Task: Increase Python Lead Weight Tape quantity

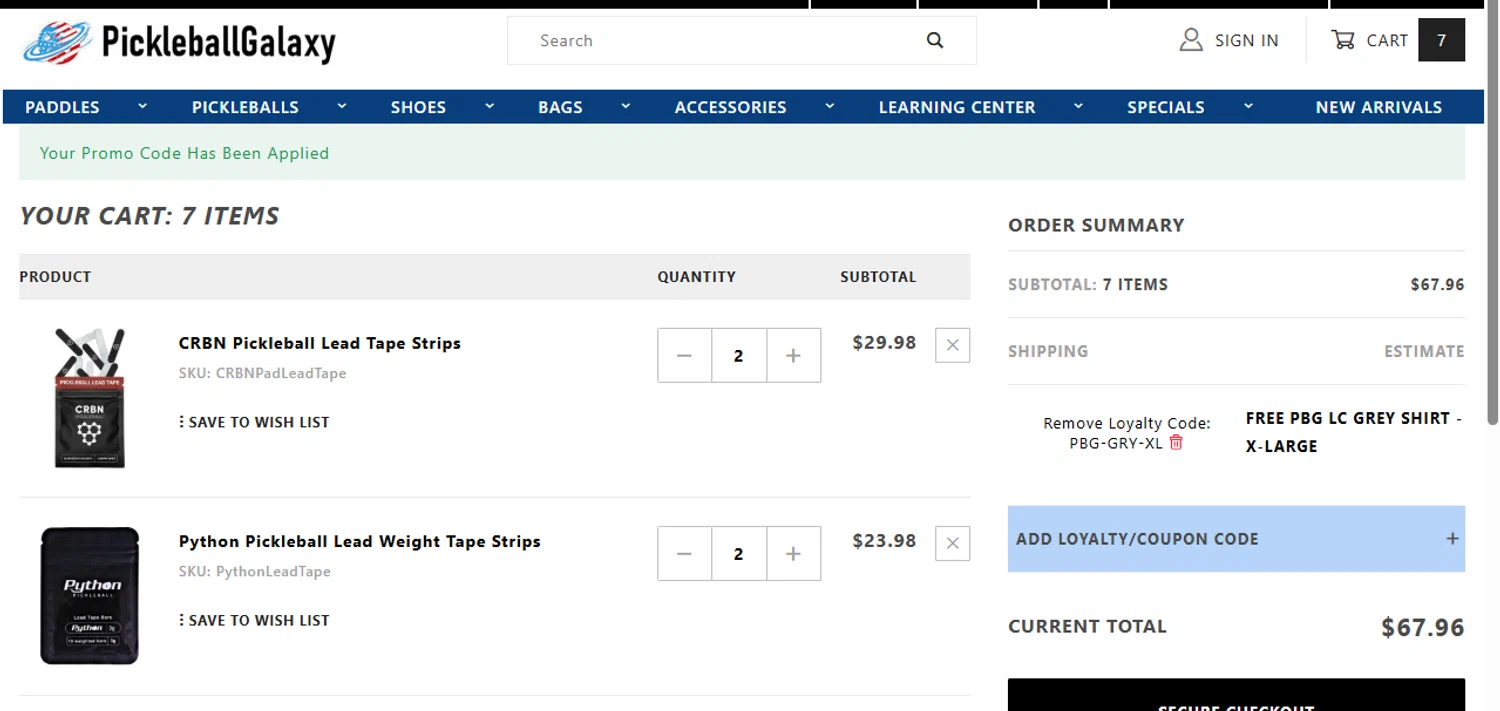Action: 793,553
